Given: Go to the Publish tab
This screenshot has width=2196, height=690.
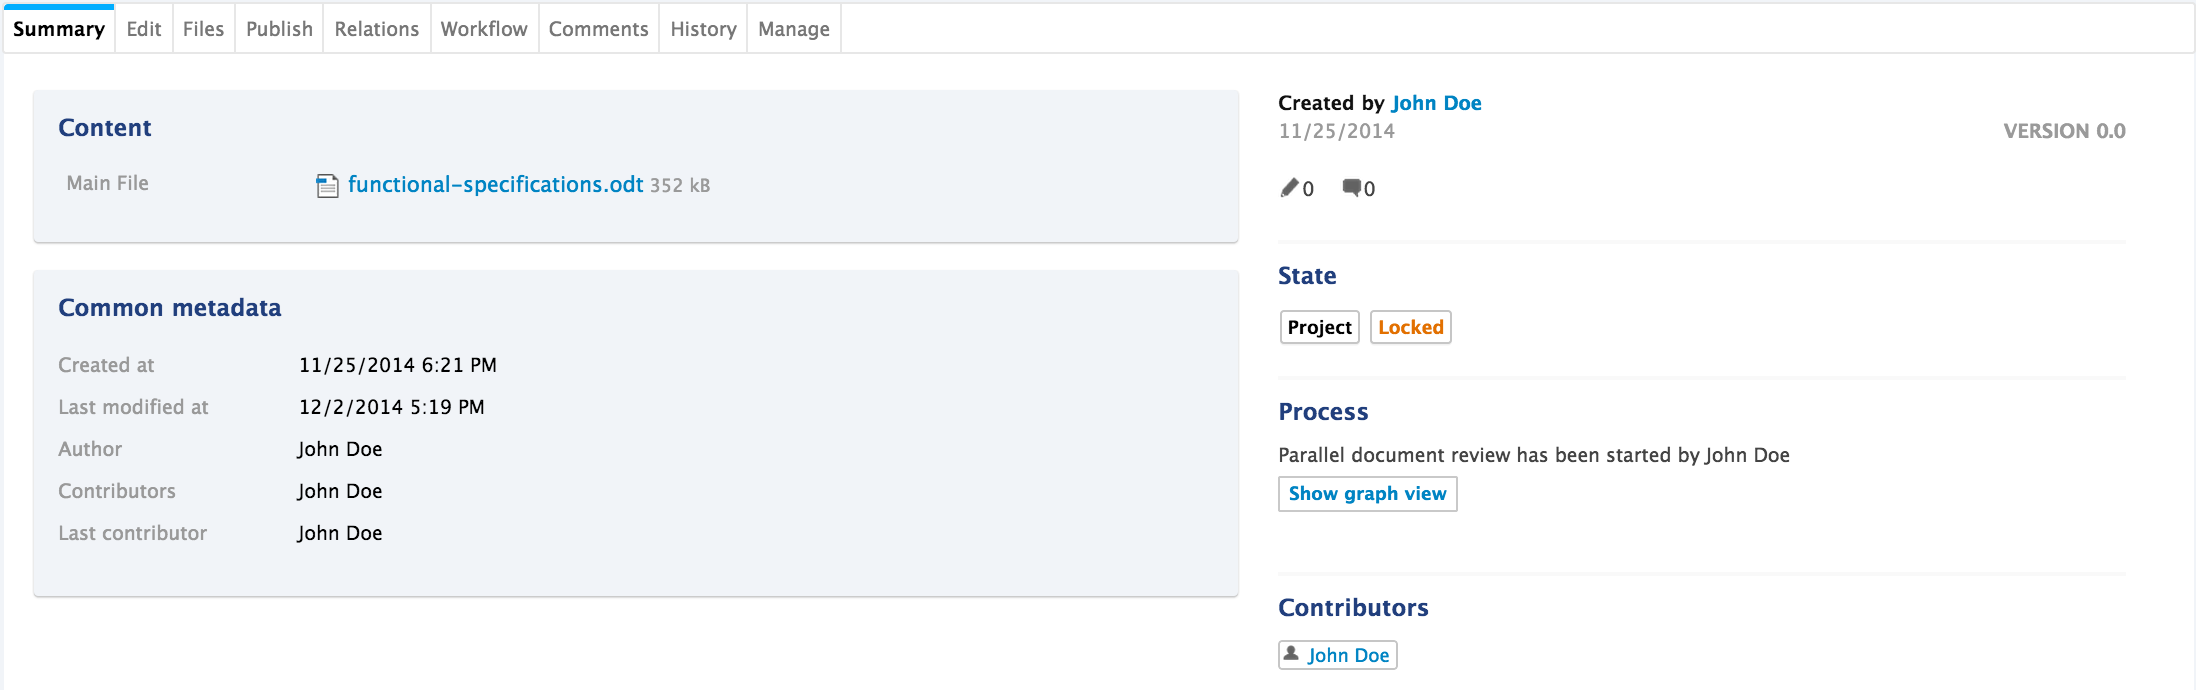Looking at the screenshot, I should pos(279,29).
